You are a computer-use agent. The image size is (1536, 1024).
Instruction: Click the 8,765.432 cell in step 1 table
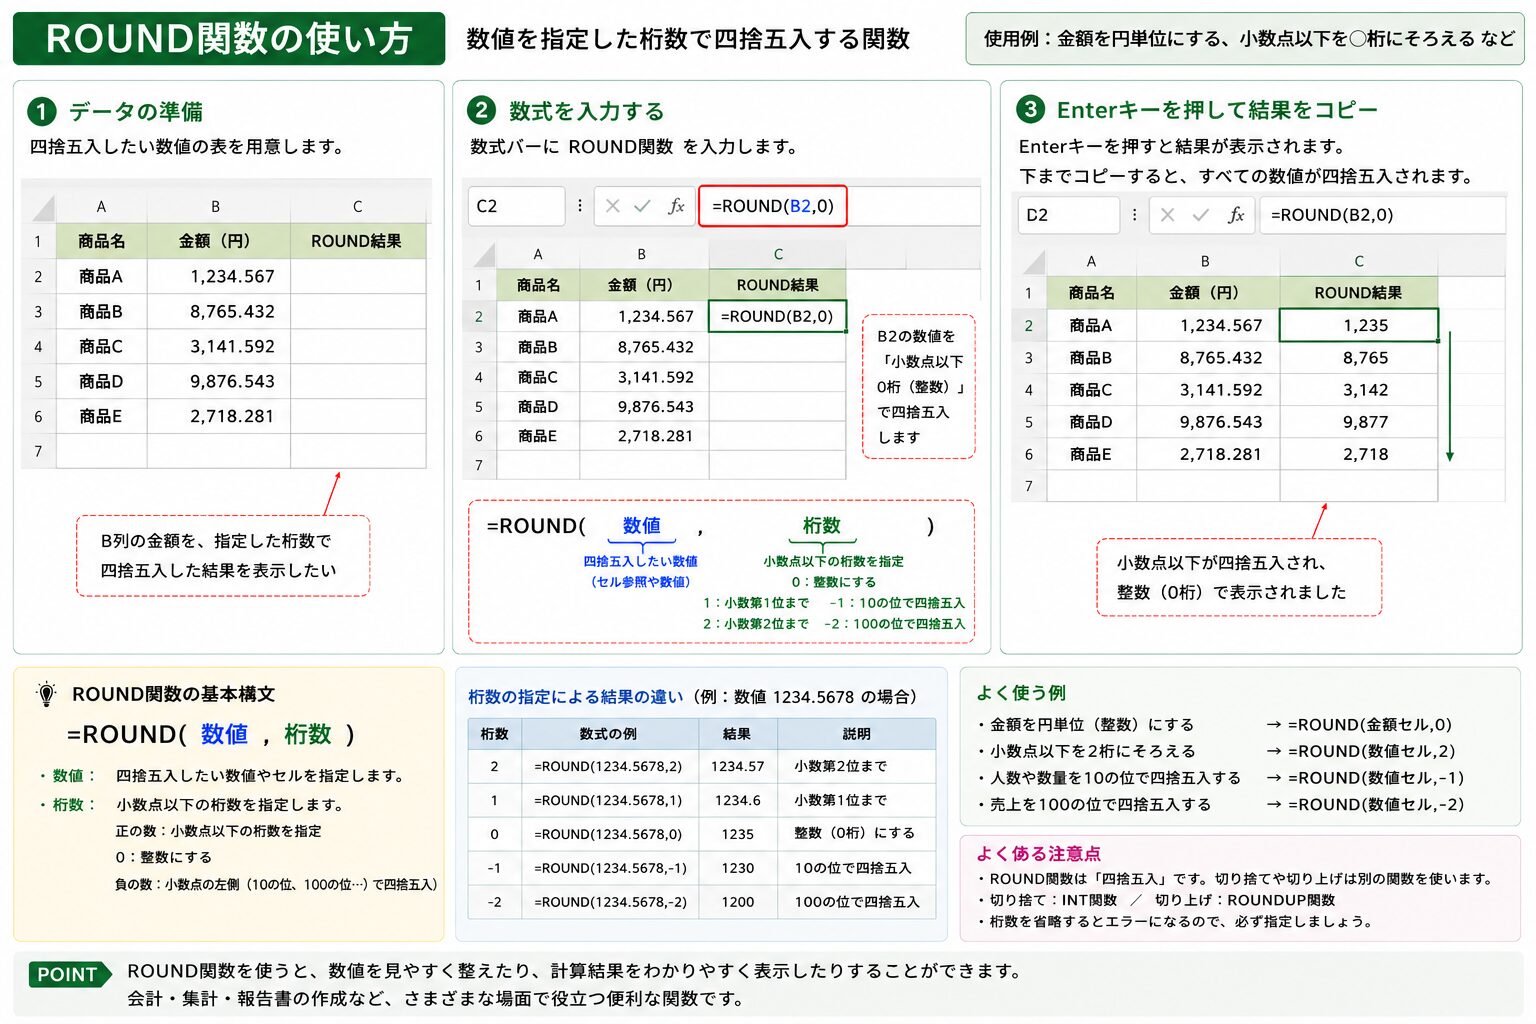[x=219, y=312]
